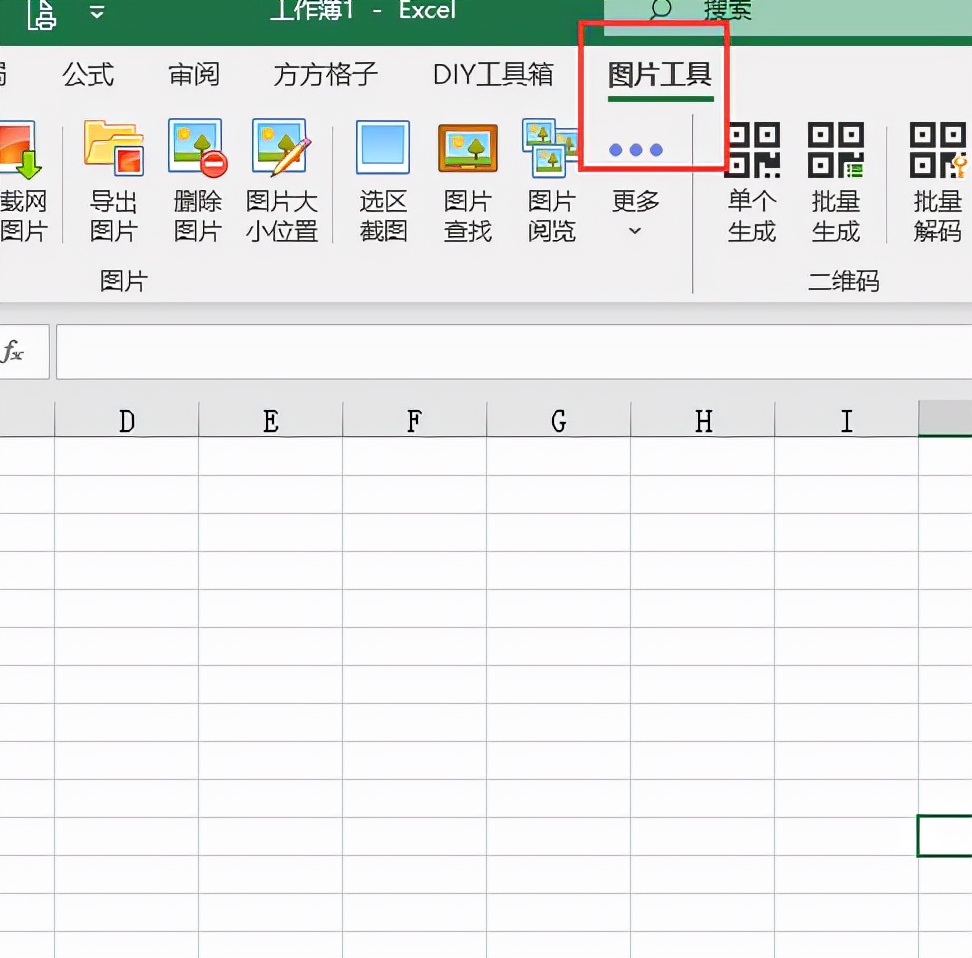Click 批量生成 for batch QR code generation

point(836,180)
